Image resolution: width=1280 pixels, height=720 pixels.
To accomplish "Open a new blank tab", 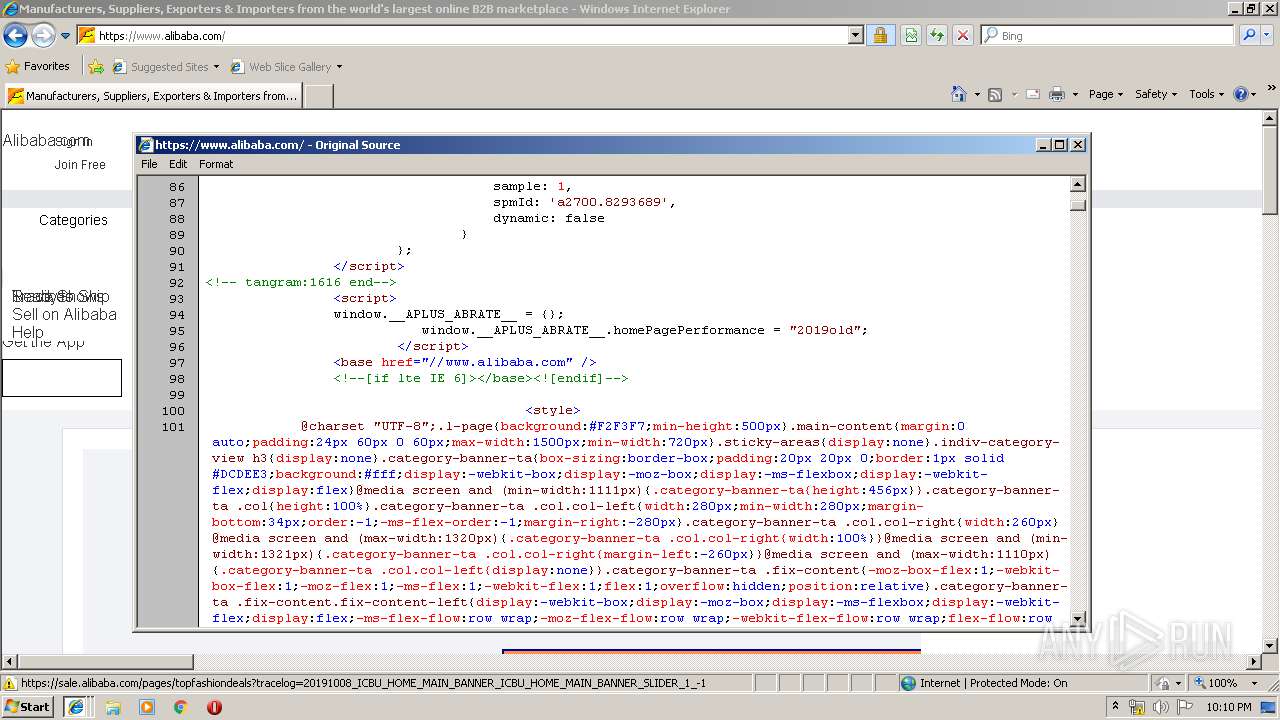I will pos(318,96).
